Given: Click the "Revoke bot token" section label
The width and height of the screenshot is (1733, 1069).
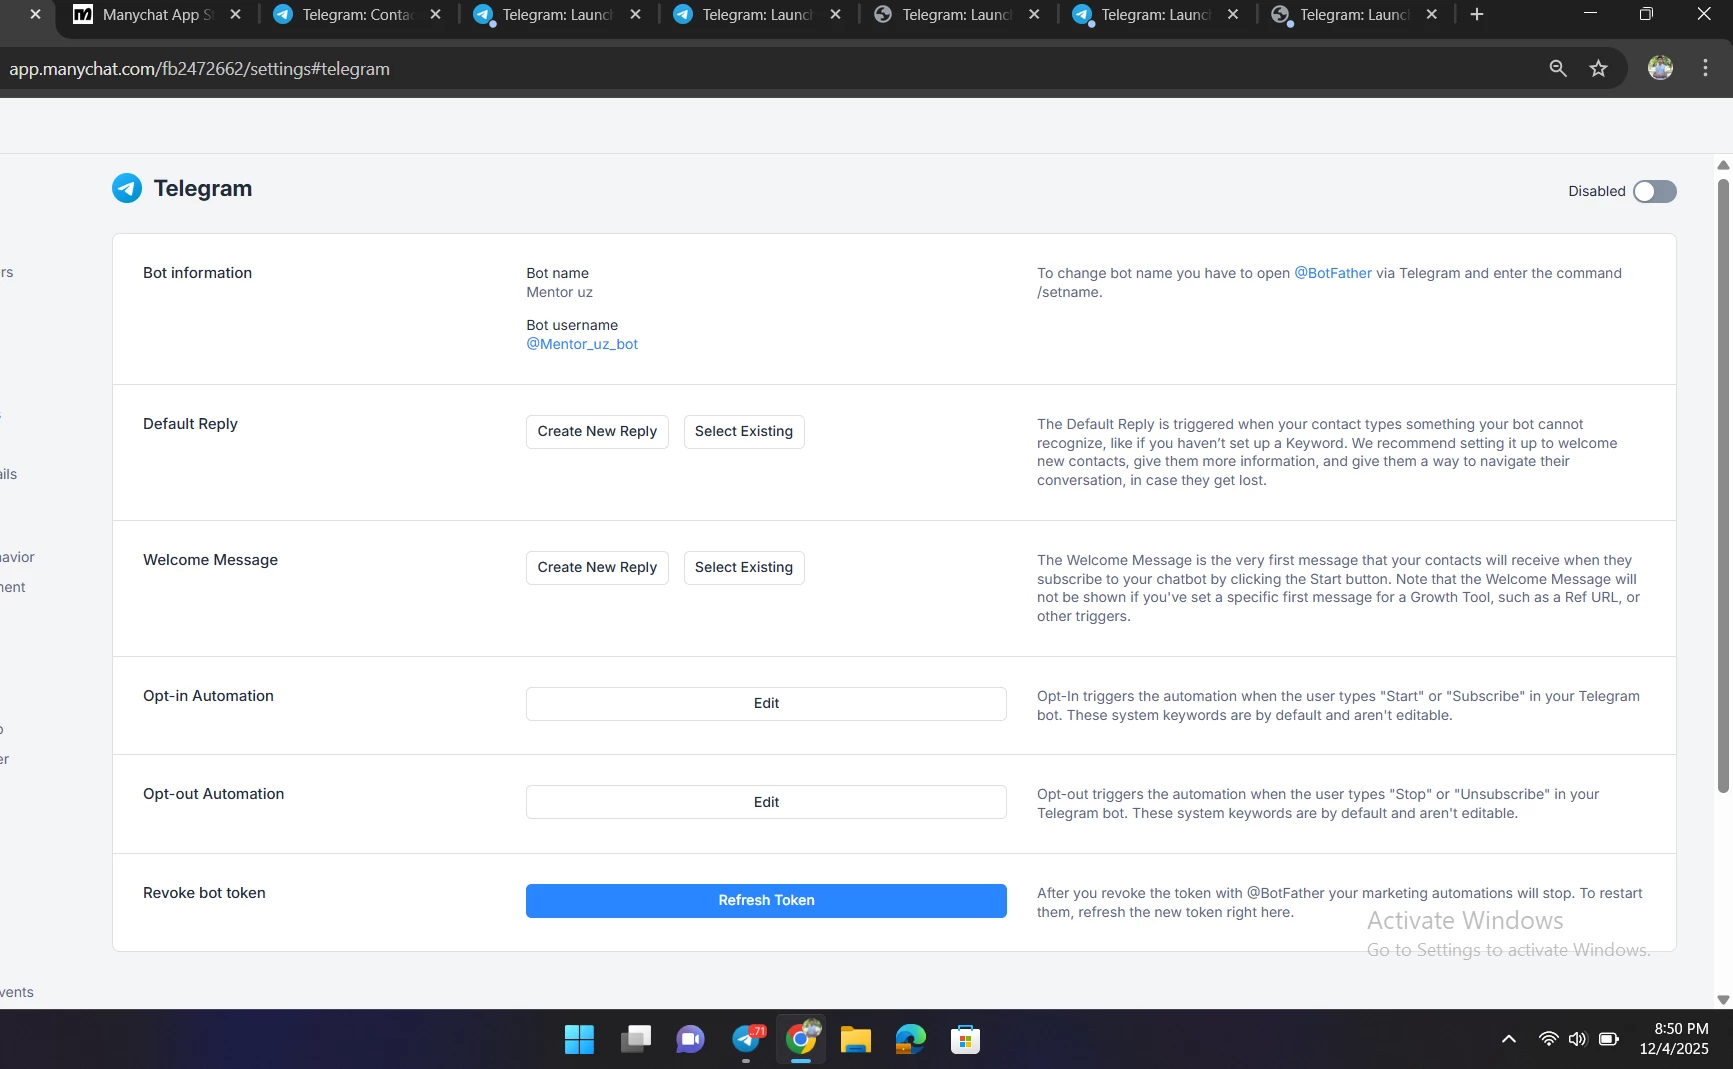Looking at the screenshot, I should pos(204,893).
